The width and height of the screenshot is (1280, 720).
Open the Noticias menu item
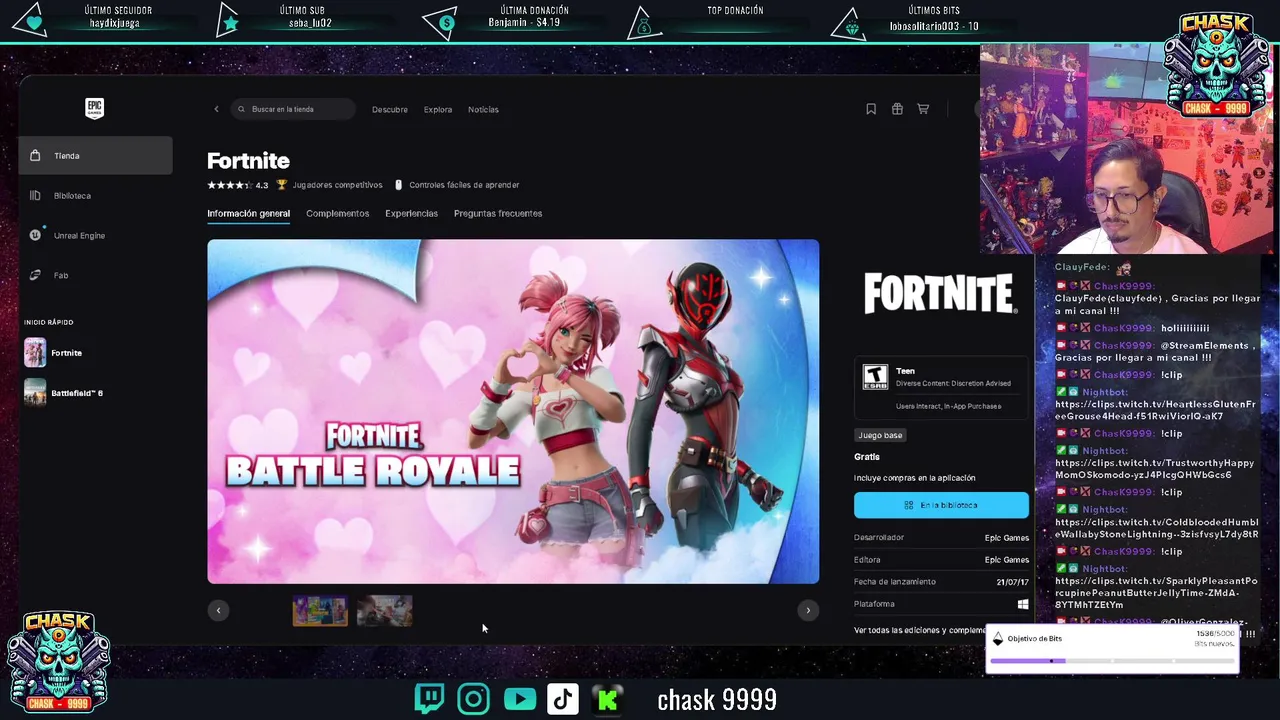[x=483, y=109]
